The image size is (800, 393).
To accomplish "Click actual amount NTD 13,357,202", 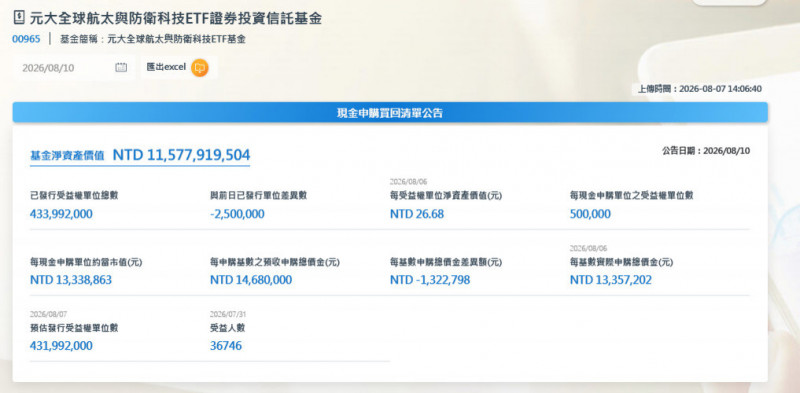I will [x=611, y=280].
